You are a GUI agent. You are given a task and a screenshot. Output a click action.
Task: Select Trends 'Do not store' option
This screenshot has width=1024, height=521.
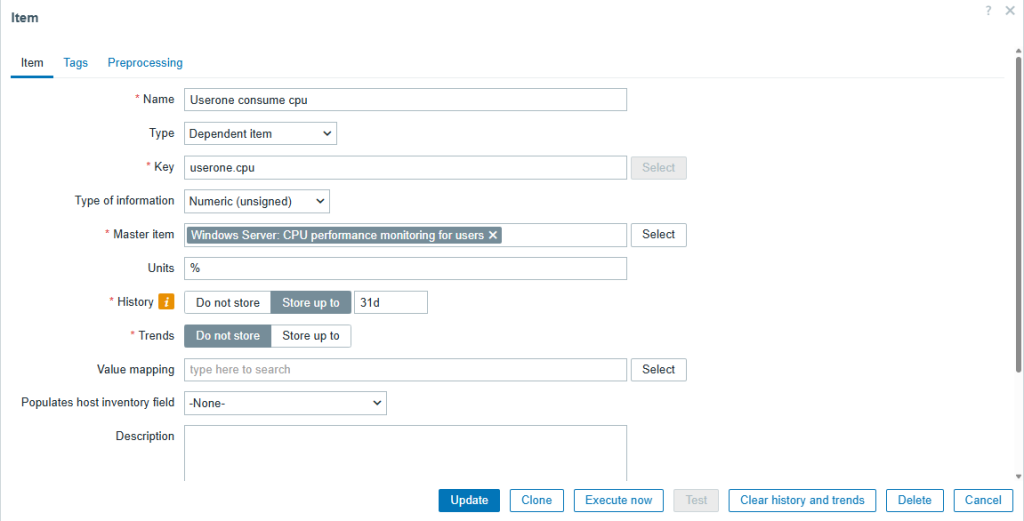point(227,336)
